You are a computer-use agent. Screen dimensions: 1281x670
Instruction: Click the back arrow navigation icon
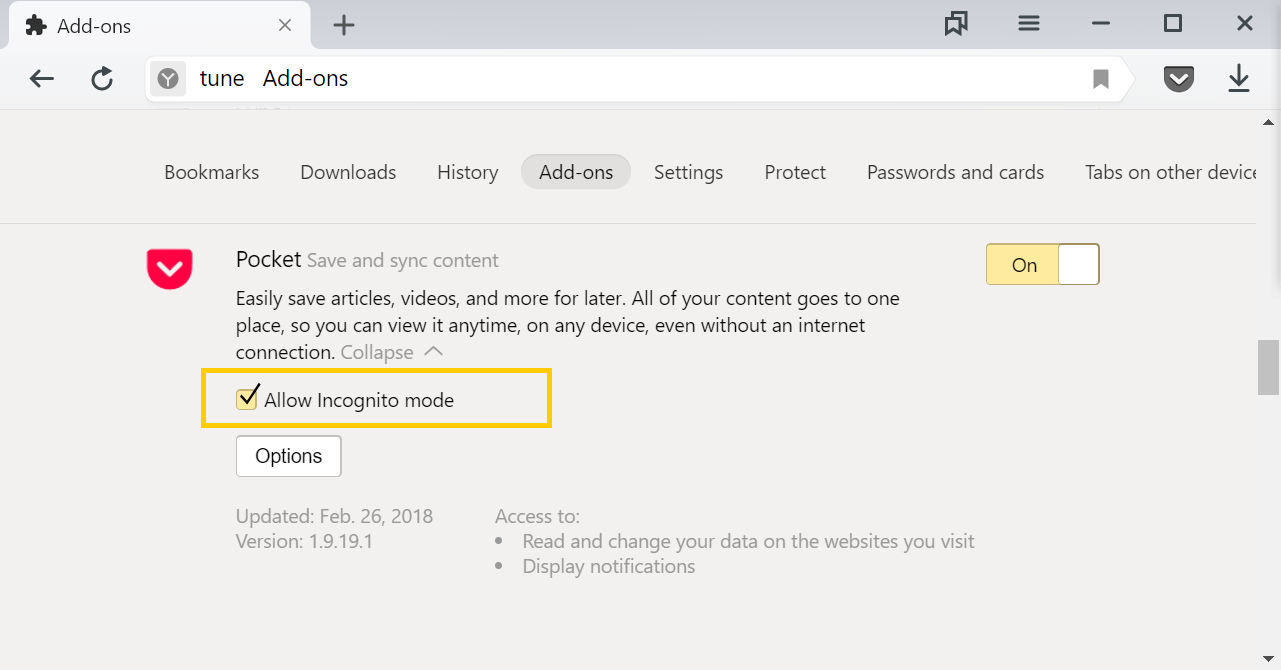(x=42, y=79)
